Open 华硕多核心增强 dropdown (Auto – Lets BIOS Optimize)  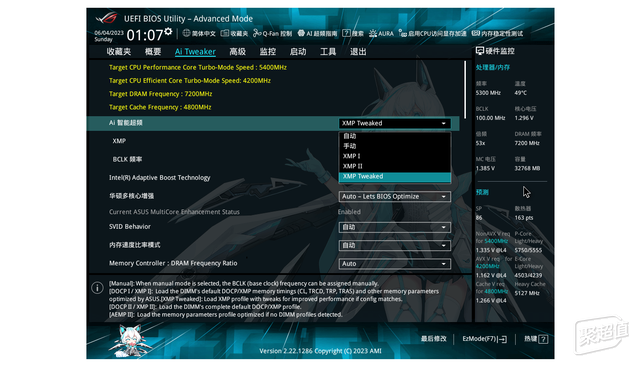tap(395, 197)
